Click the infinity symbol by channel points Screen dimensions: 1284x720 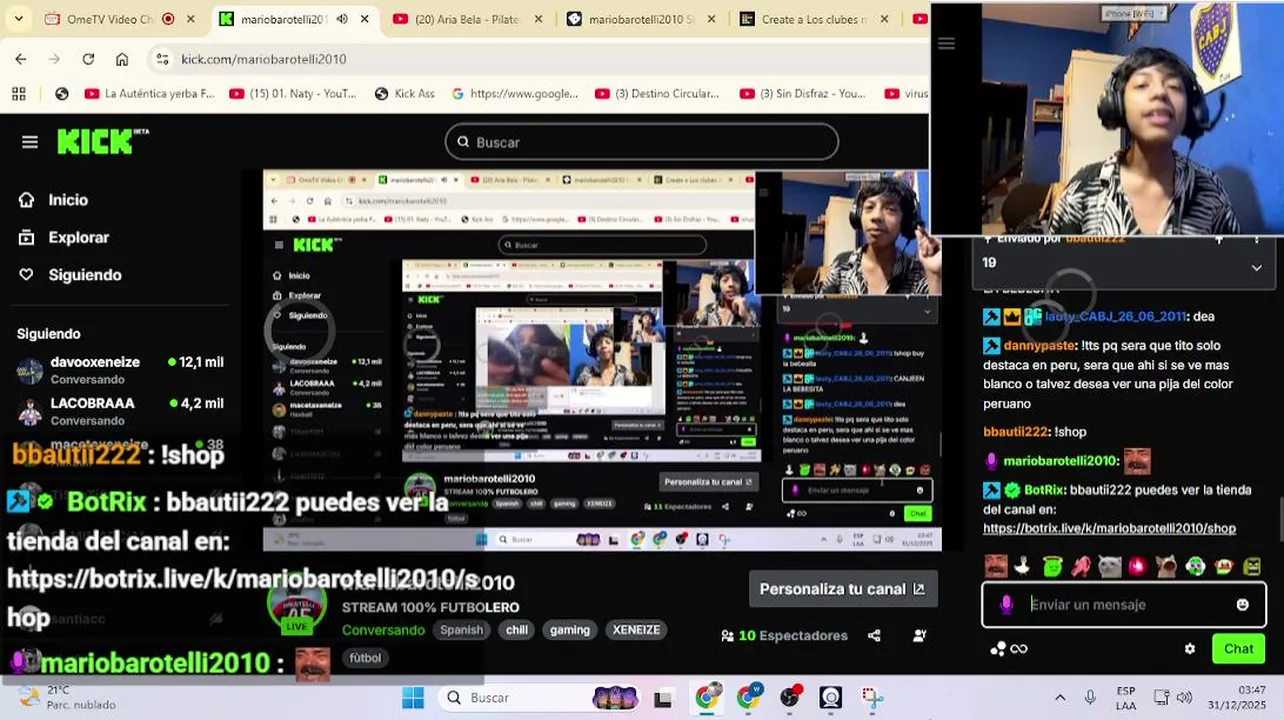pos(1019,648)
